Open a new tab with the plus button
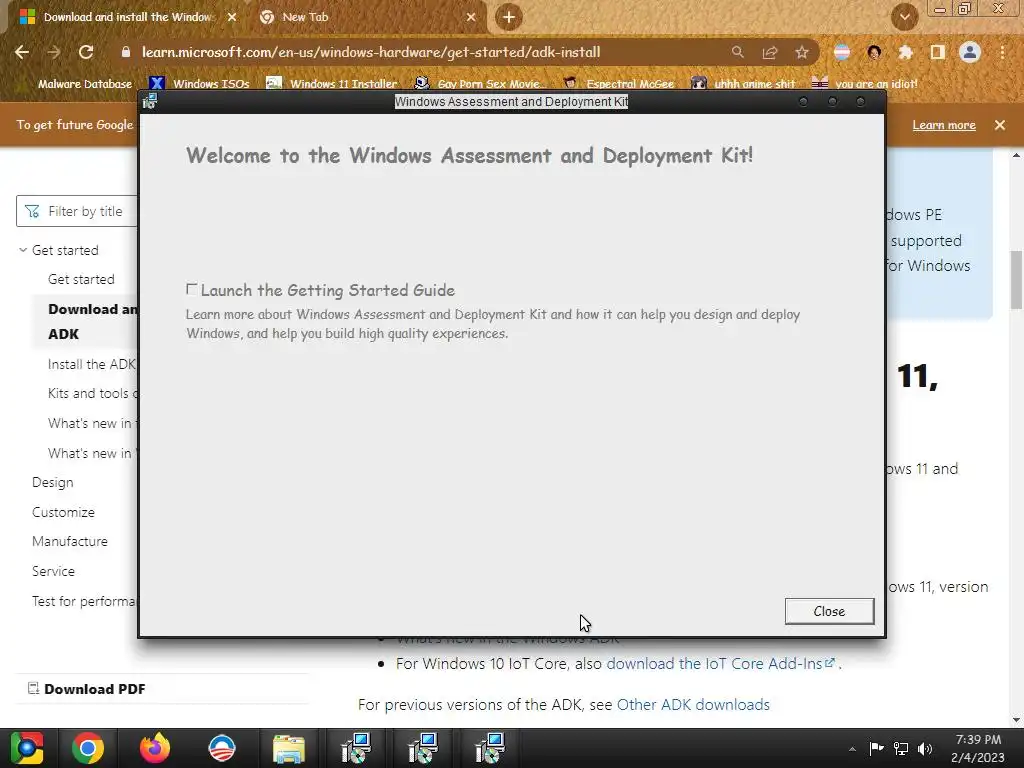 pos(509,17)
